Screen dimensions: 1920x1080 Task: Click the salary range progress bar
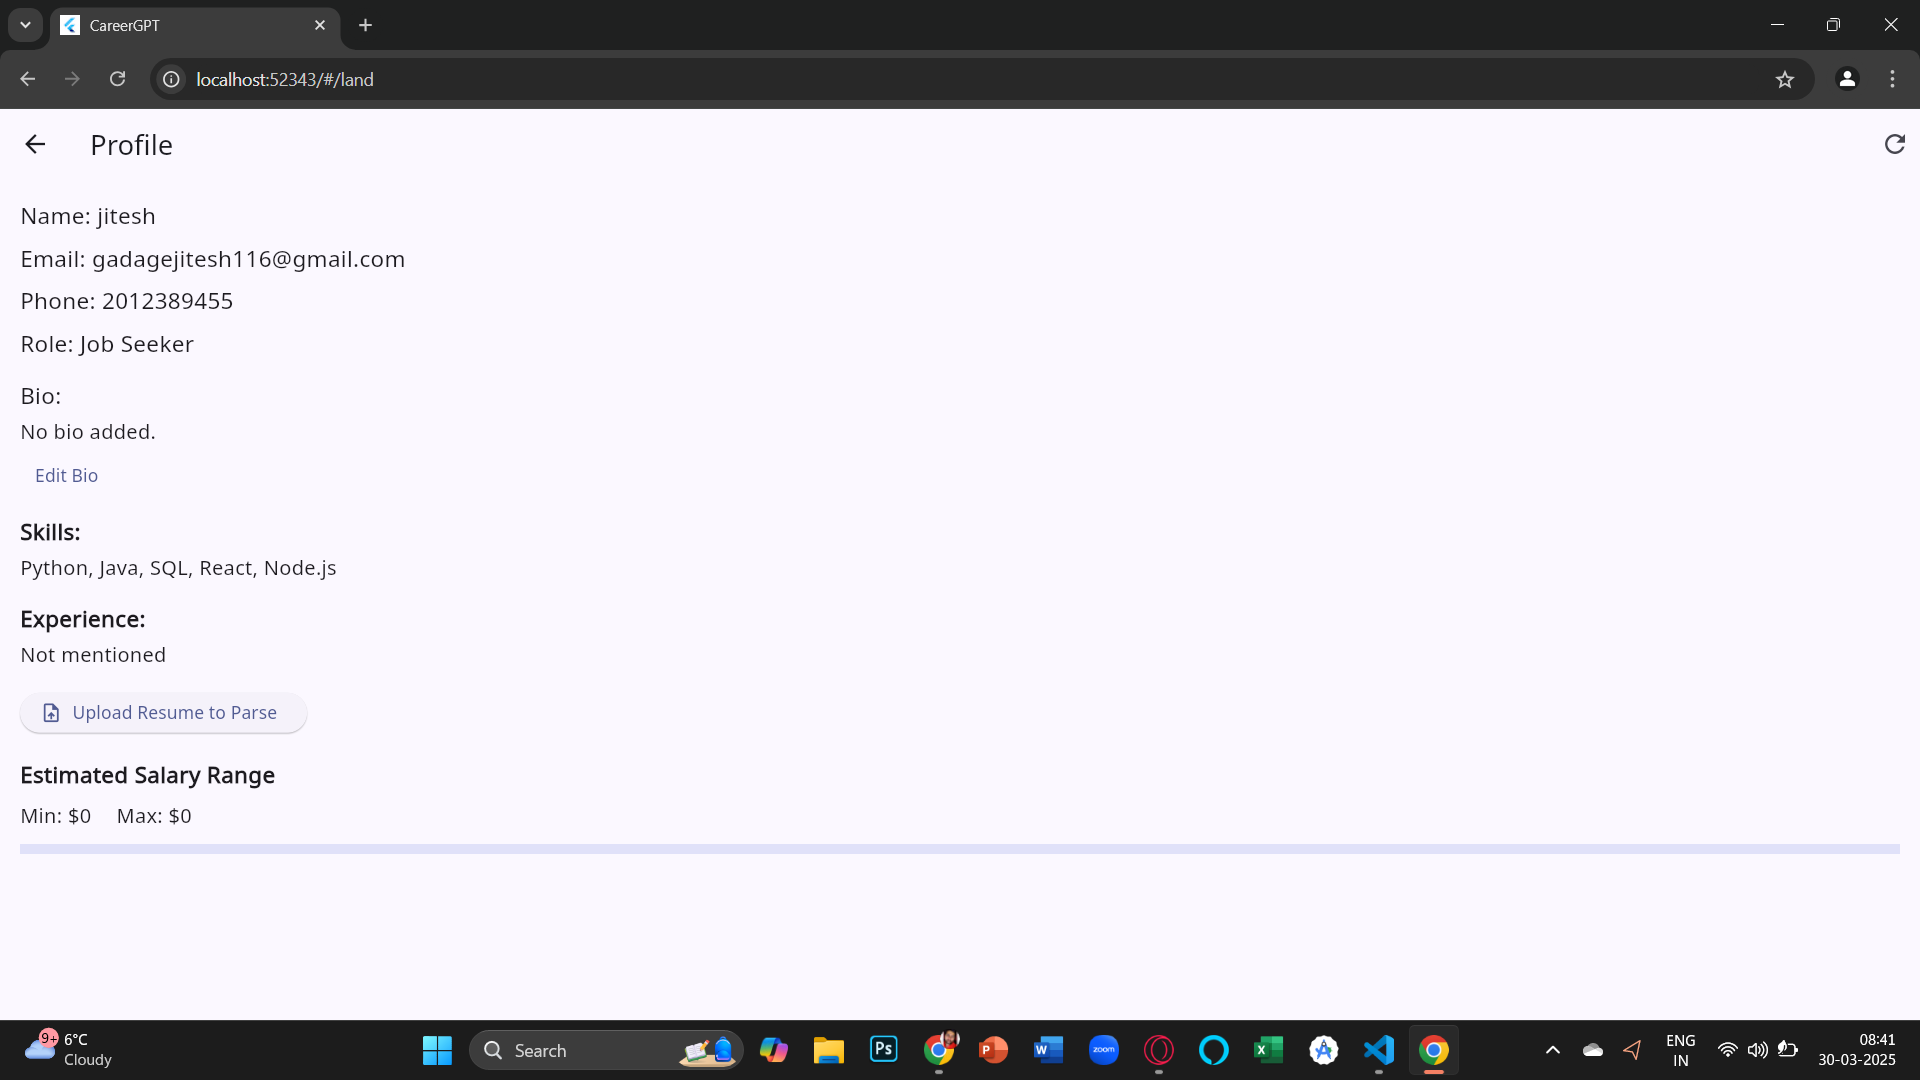[959, 849]
